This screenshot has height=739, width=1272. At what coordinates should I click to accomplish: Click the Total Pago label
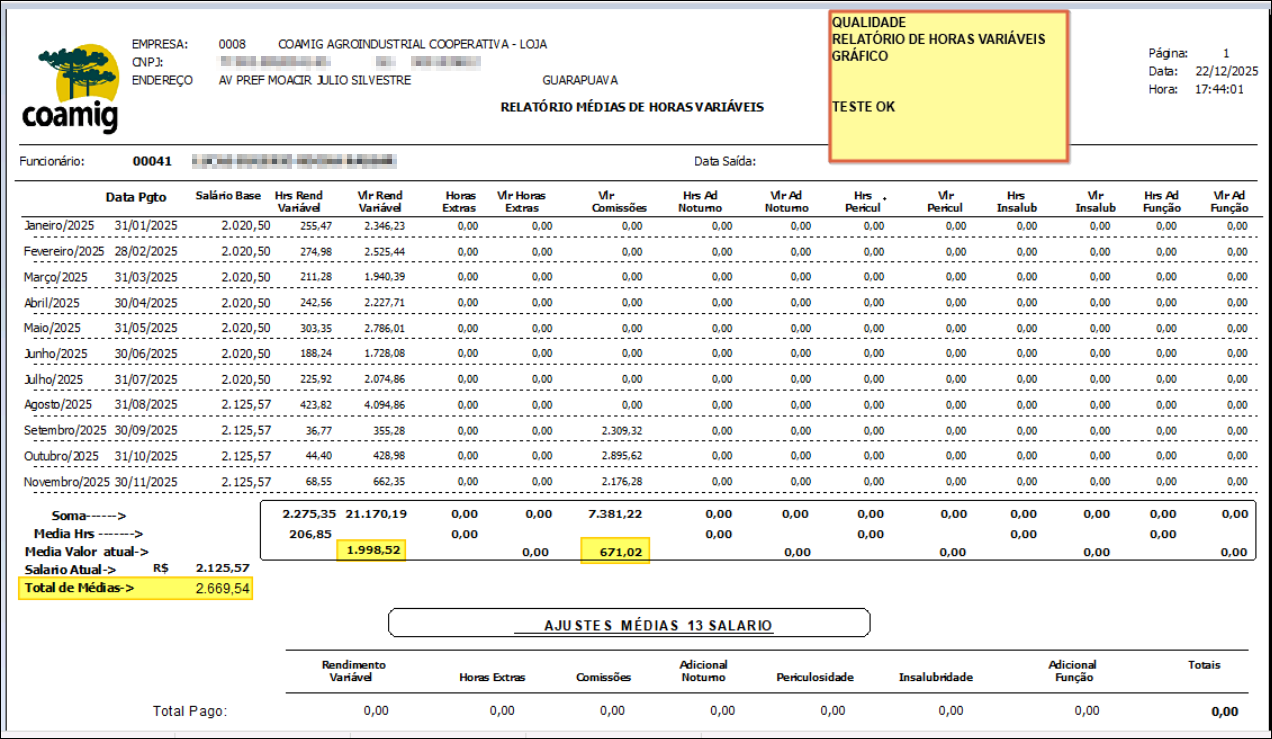tap(190, 711)
